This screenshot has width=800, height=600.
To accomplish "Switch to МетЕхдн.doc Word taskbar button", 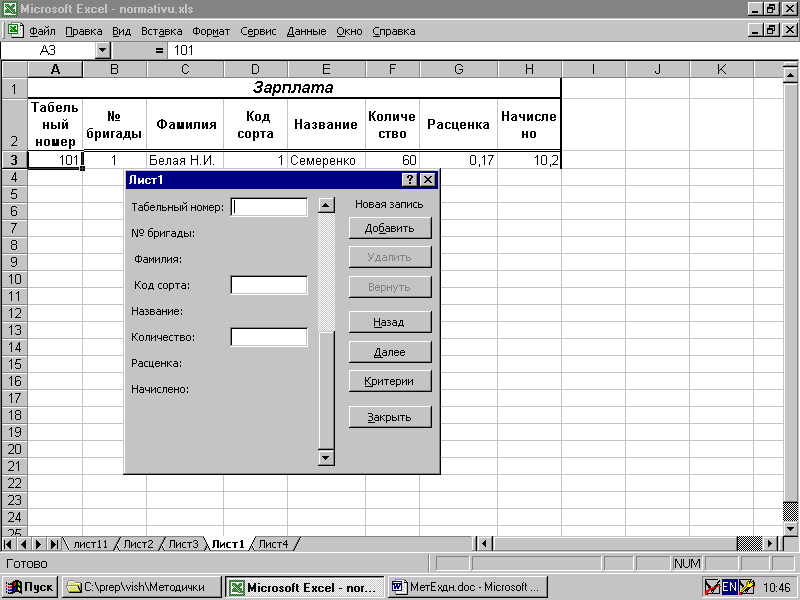I will click(x=467, y=587).
